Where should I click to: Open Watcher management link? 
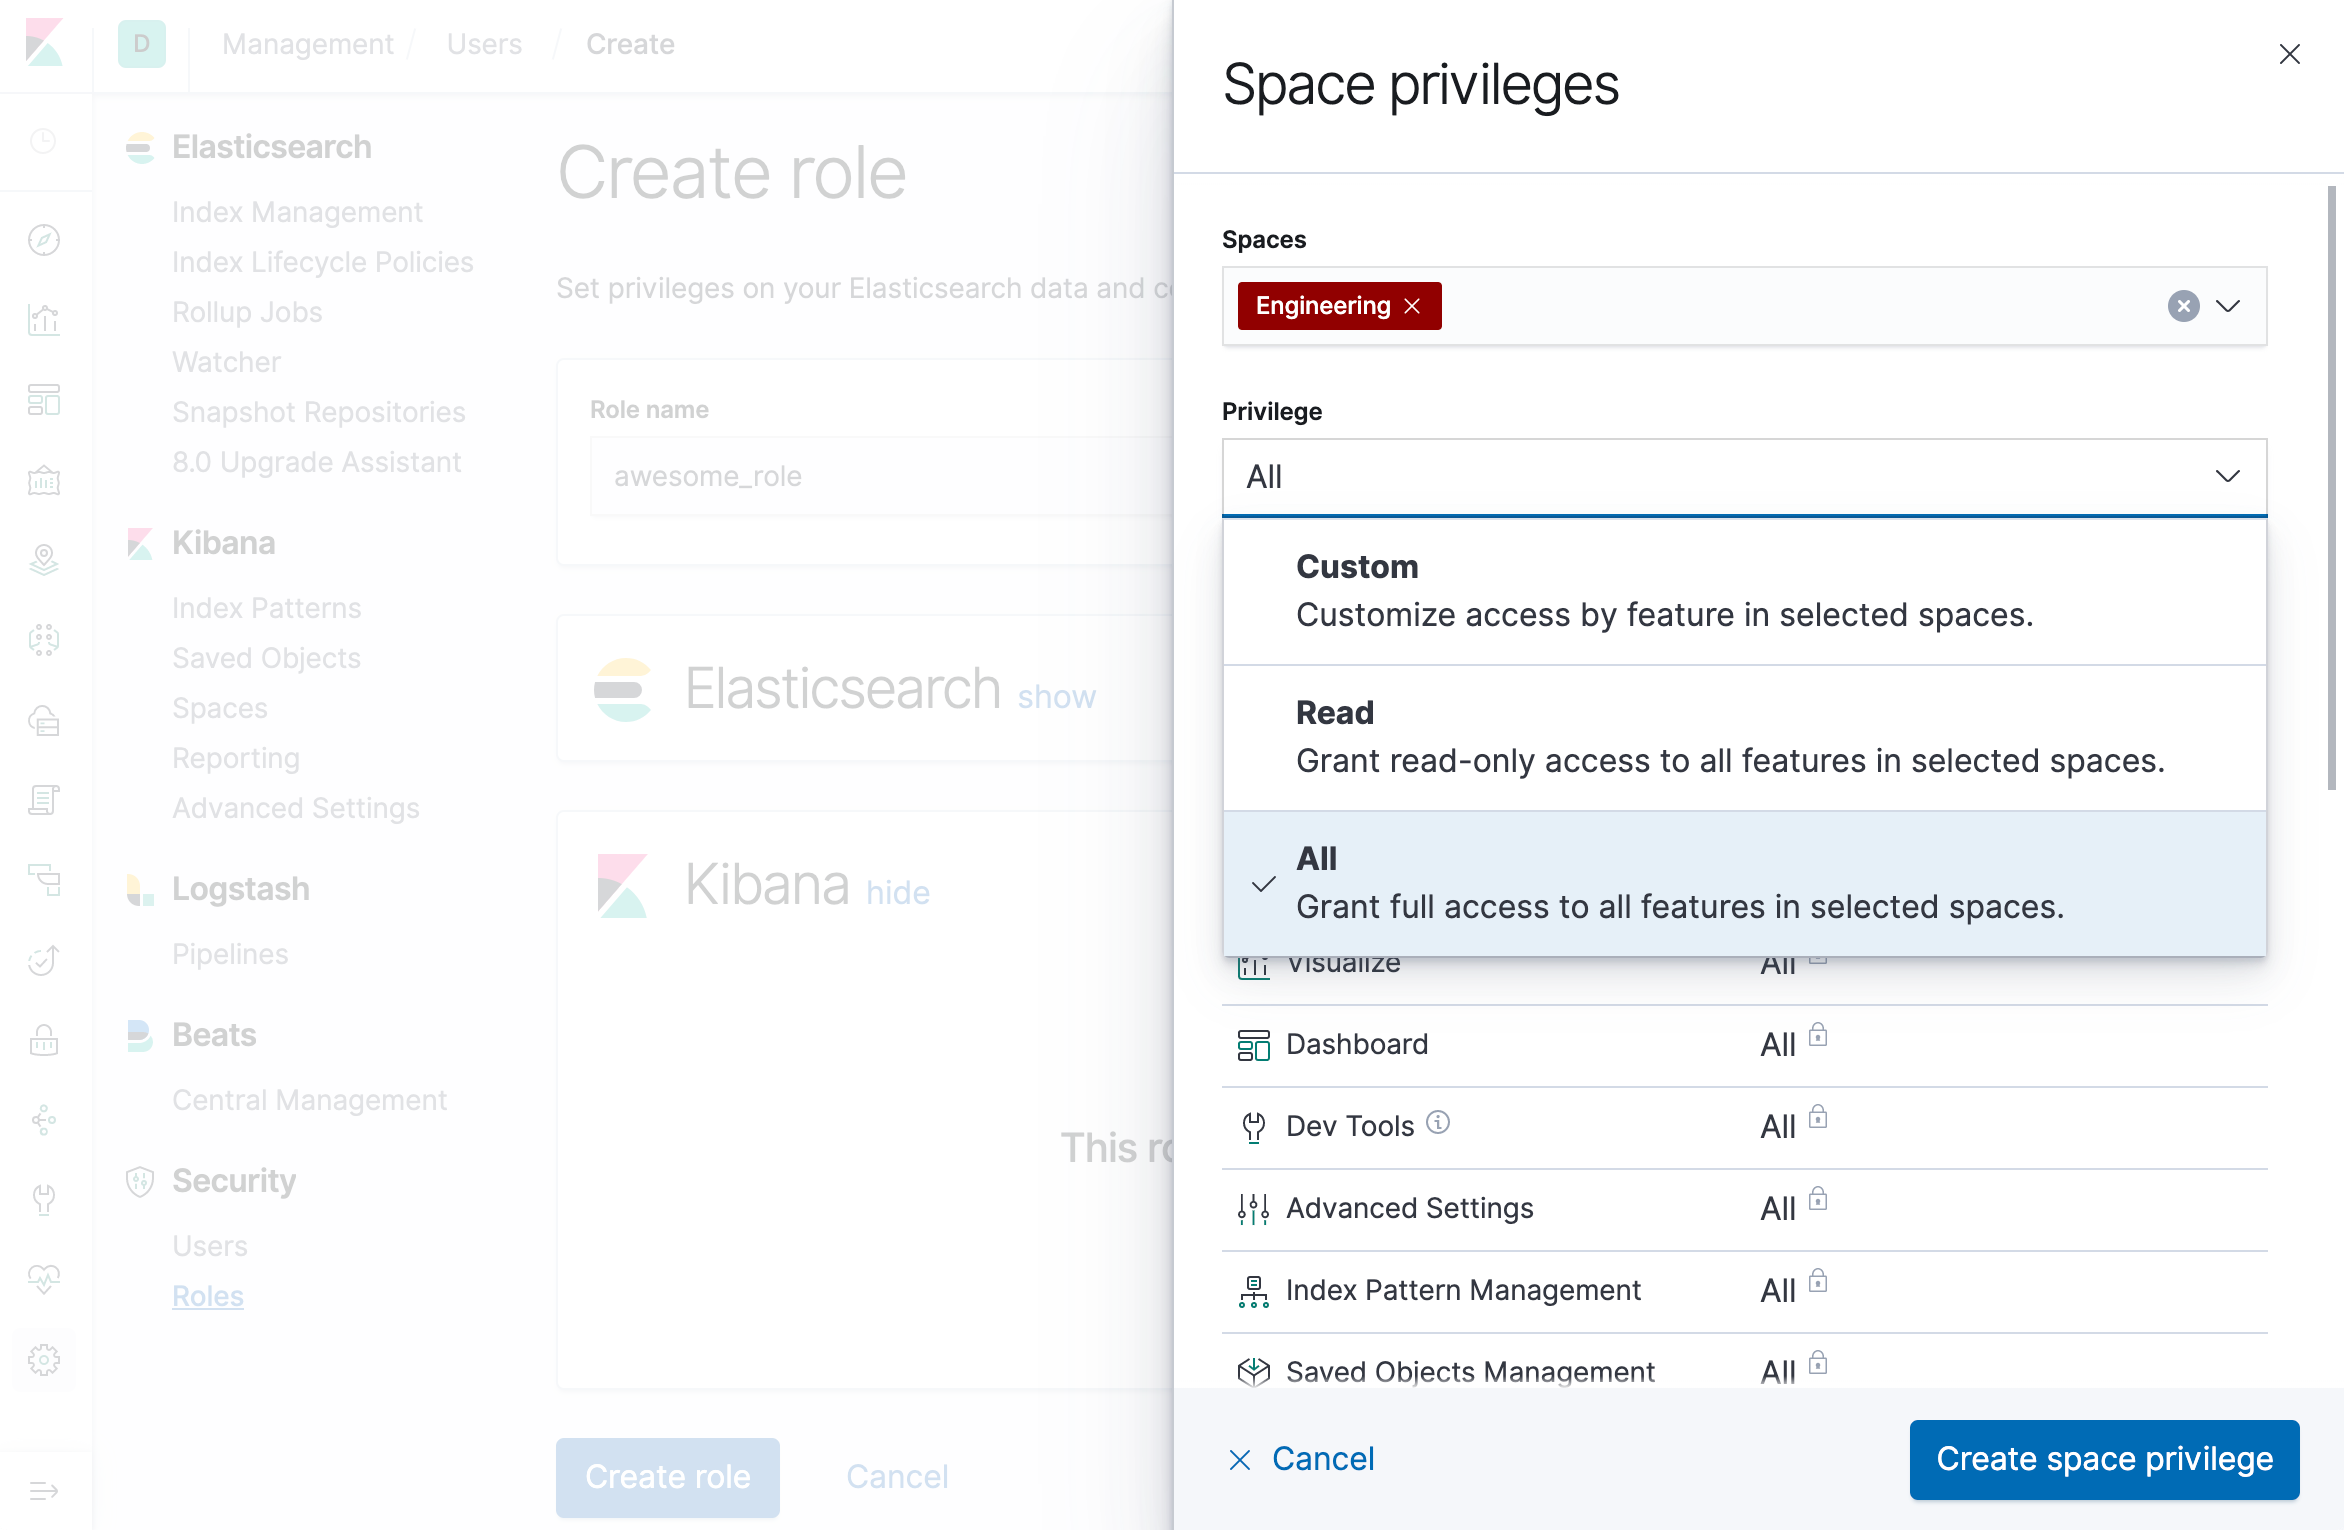tap(226, 362)
